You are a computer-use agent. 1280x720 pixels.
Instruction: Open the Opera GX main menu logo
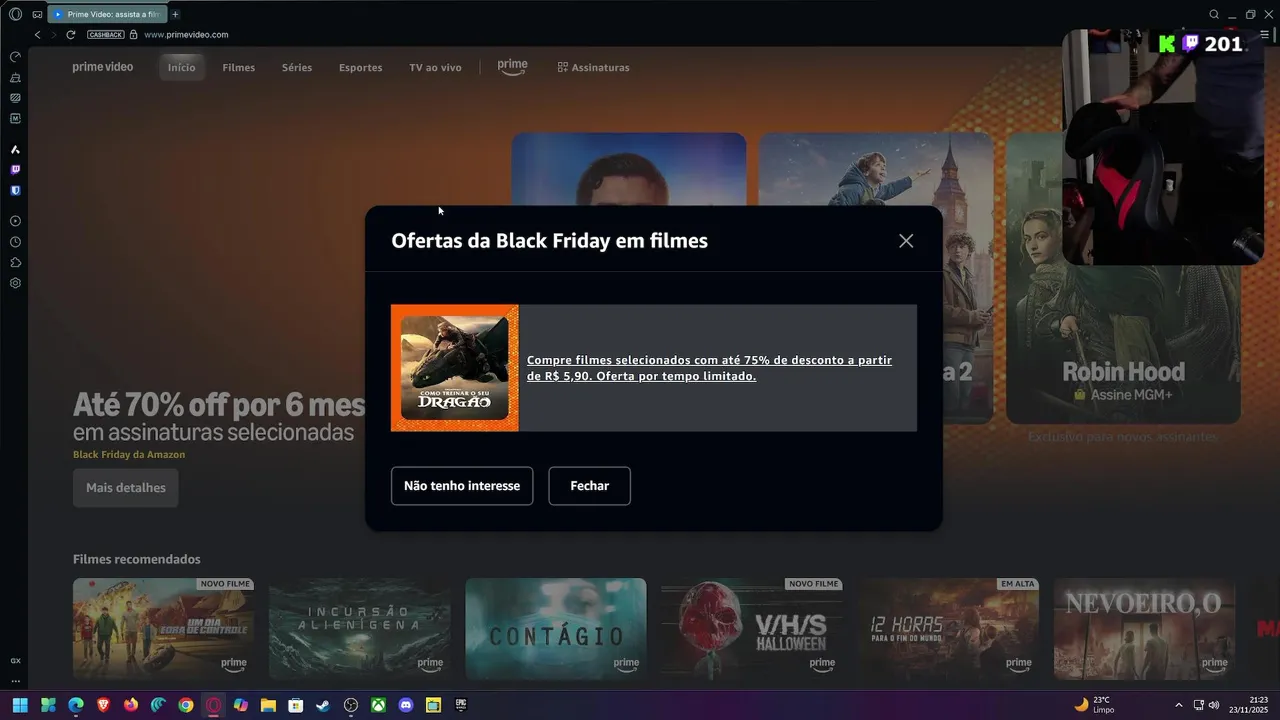15,14
